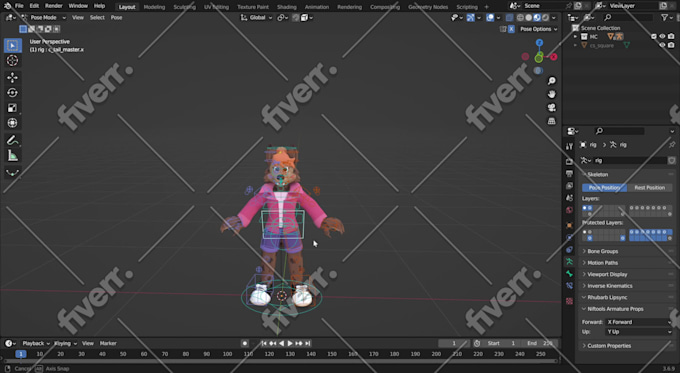This screenshot has width=680, height=373.
Task: Open Up axis Y Up dropdown
Action: (x=638, y=332)
